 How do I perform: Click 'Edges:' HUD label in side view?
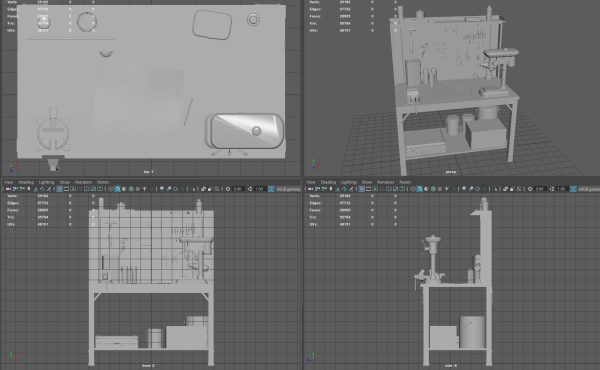coord(315,203)
